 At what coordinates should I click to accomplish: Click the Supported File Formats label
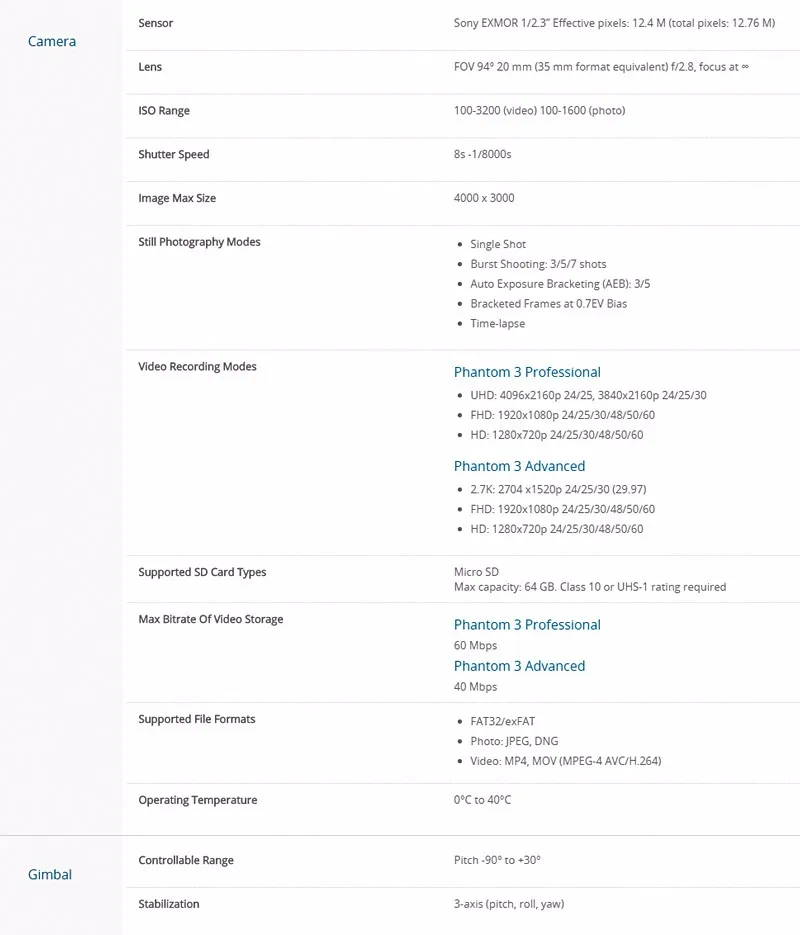click(x=197, y=719)
